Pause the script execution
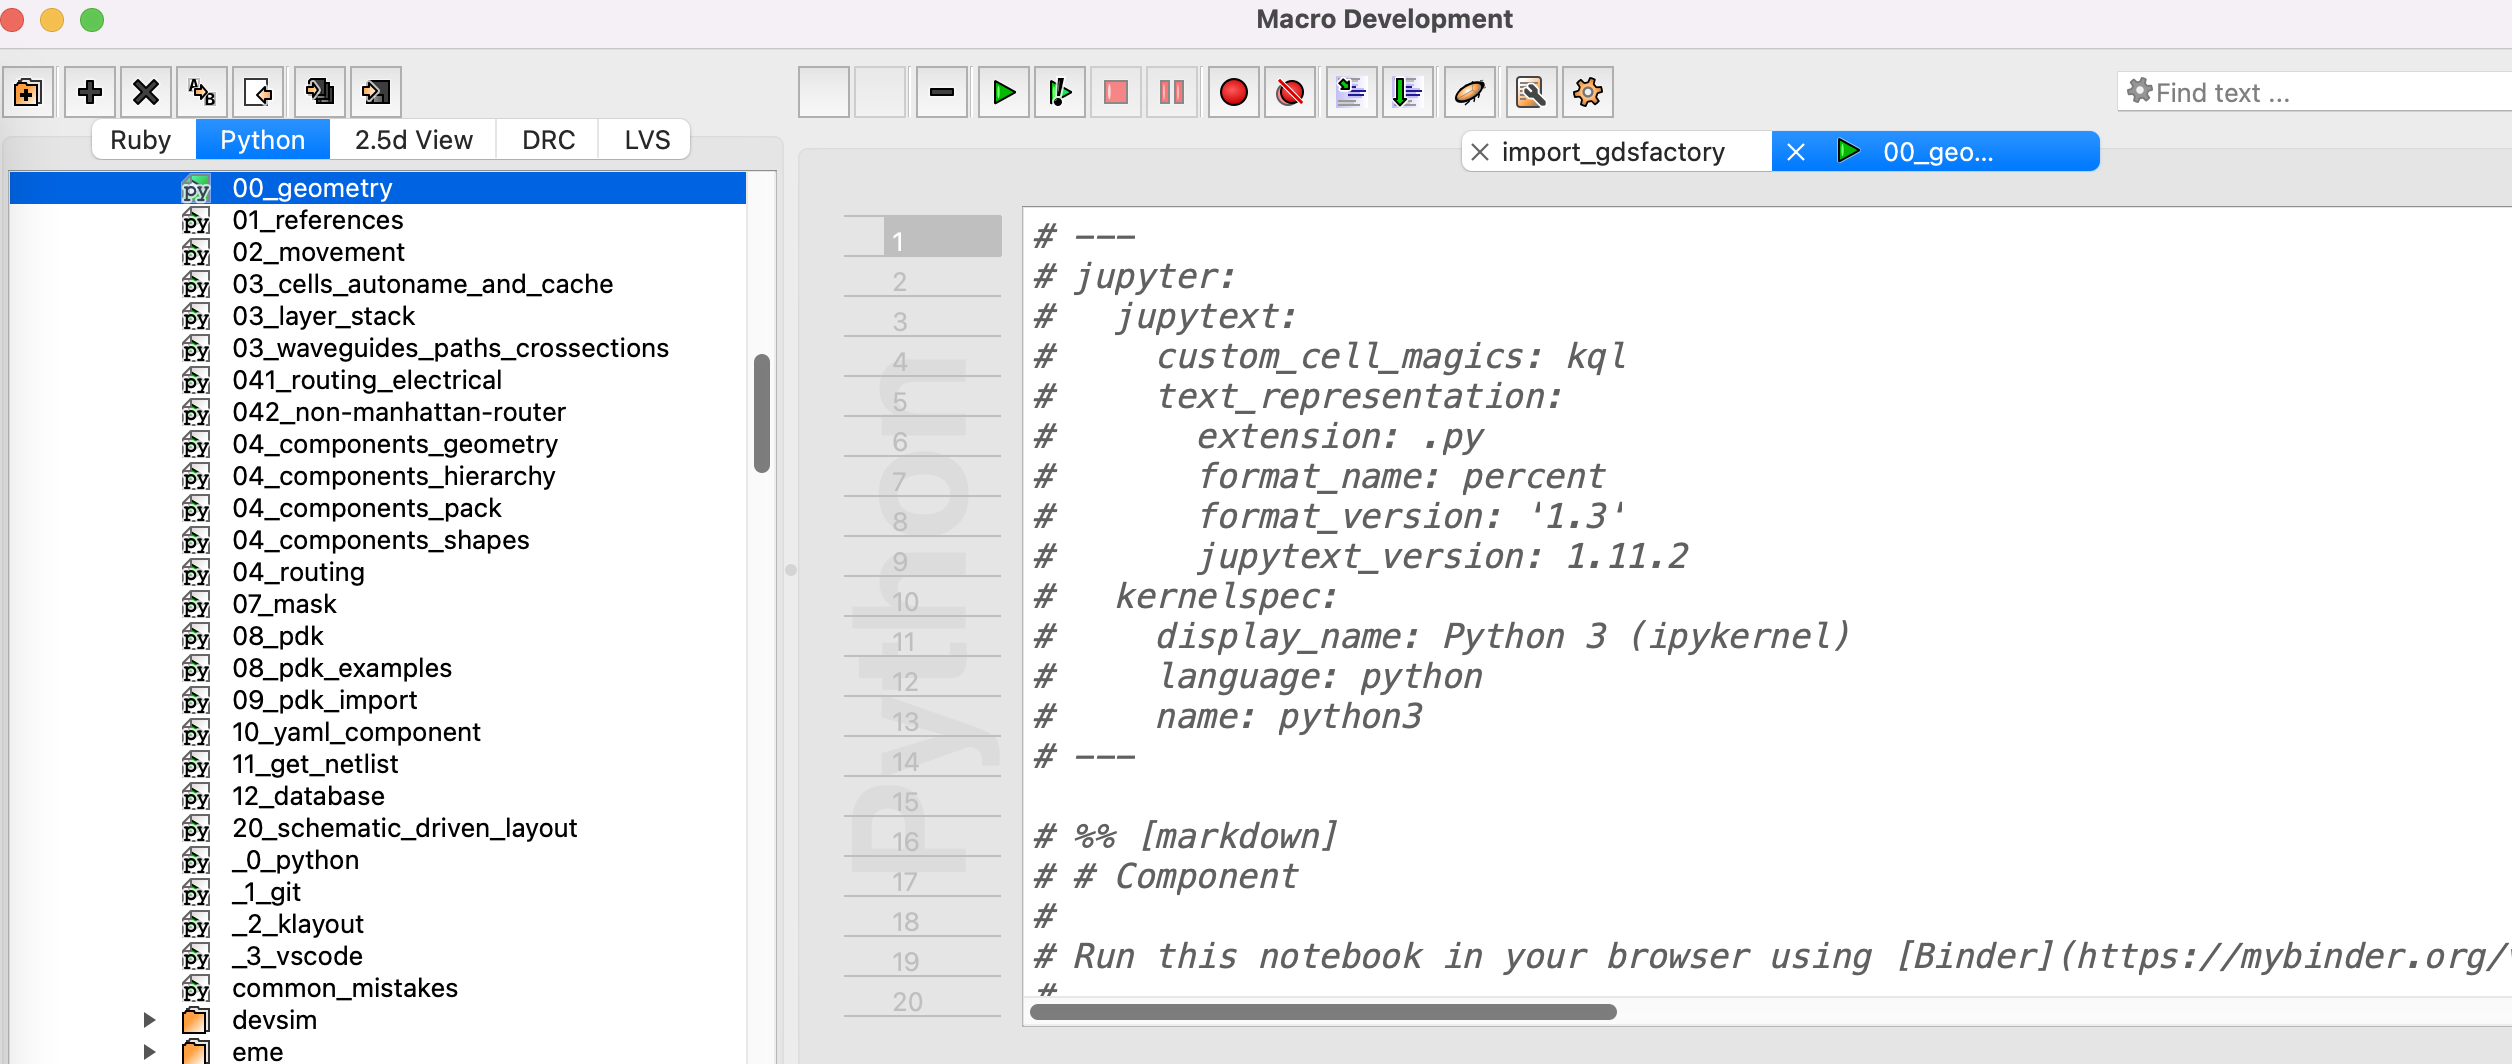Viewport: 2512px width, 1064px height. [x=1171, y=92]
